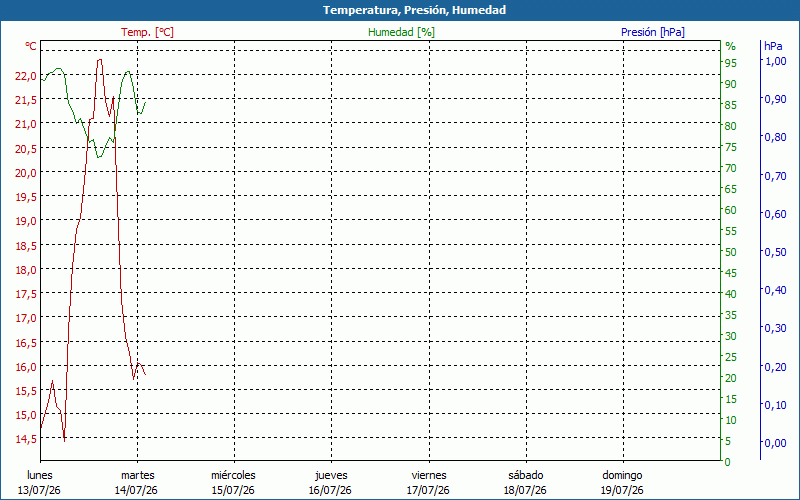Click the martes 14/07/26 date label
Screen dimensions: 800x500
pyautogui.click(x=136, y=483)
